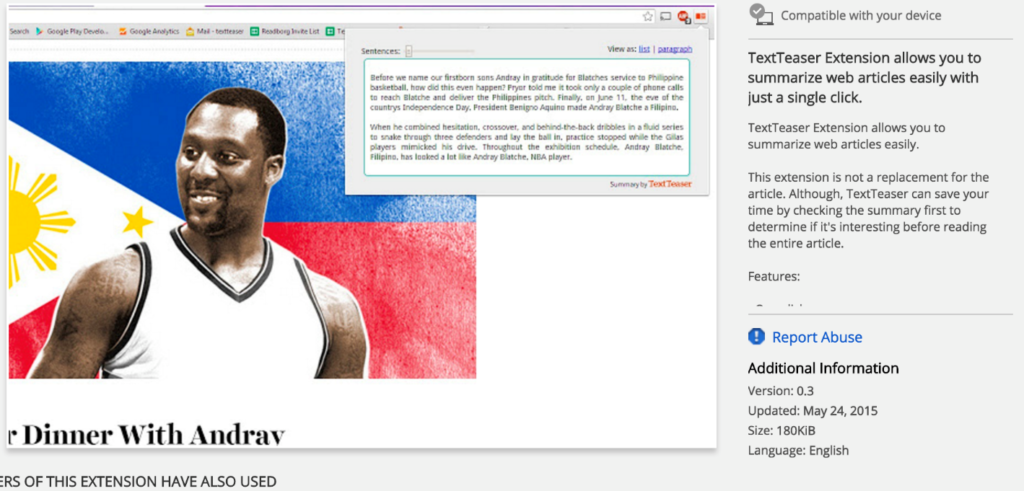Click the TextTeaser brand link in popup

coord(670,184)
